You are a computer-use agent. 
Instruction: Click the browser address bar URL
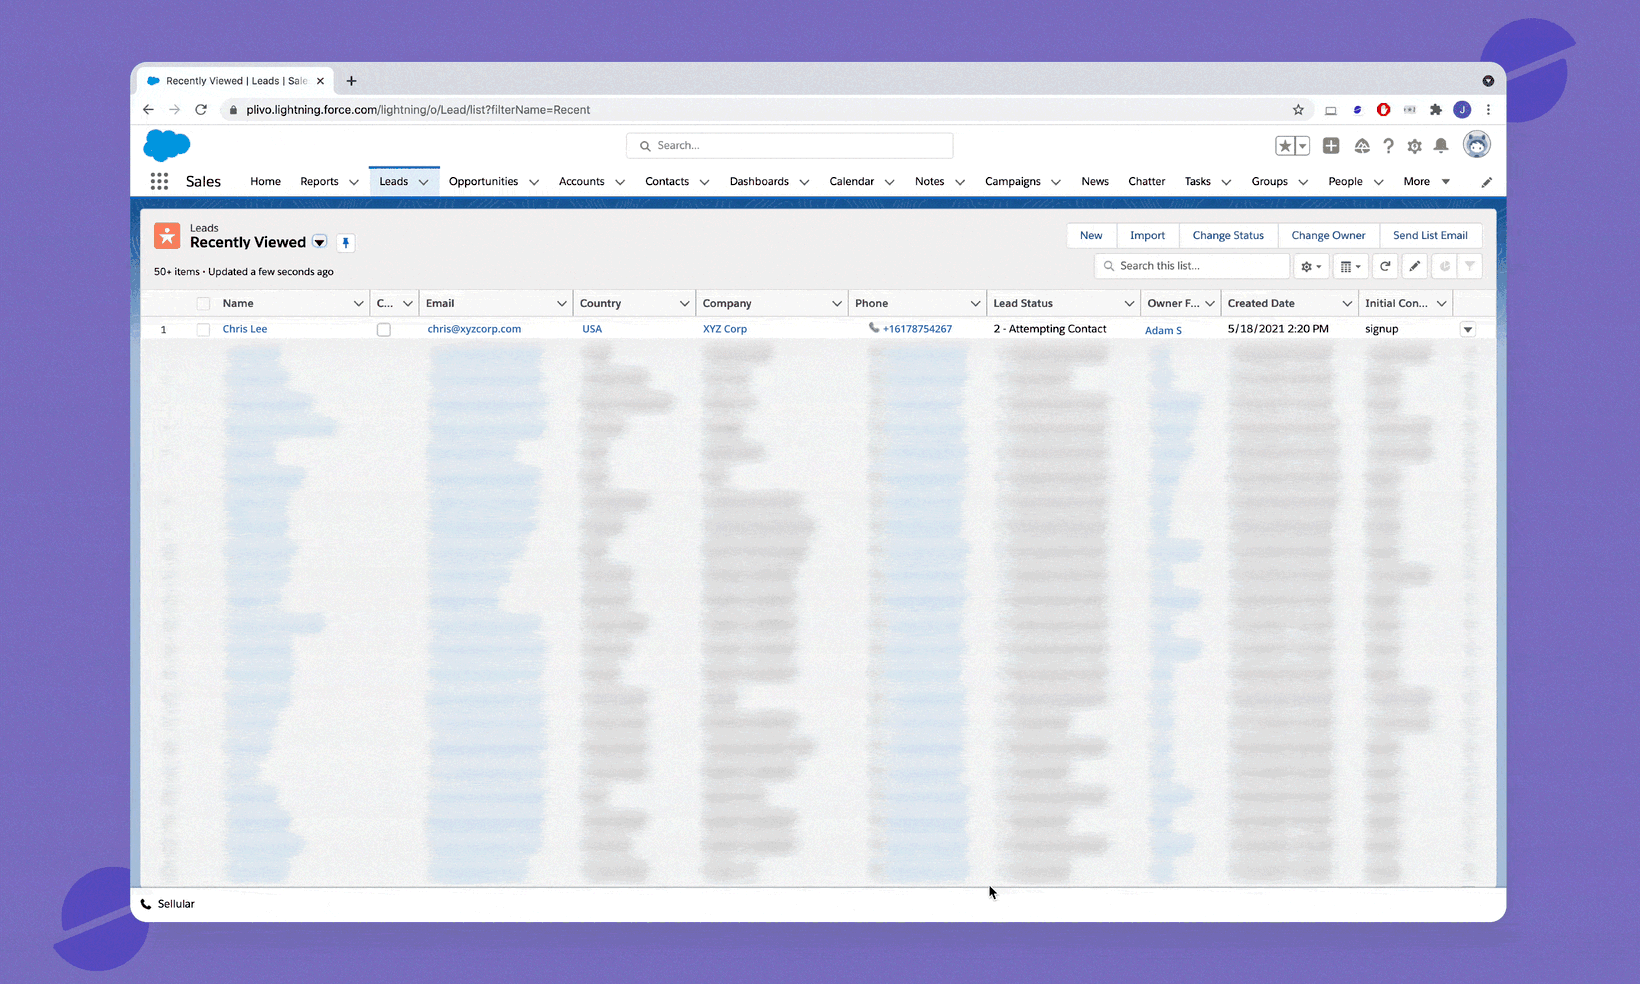tap(418, 110)
